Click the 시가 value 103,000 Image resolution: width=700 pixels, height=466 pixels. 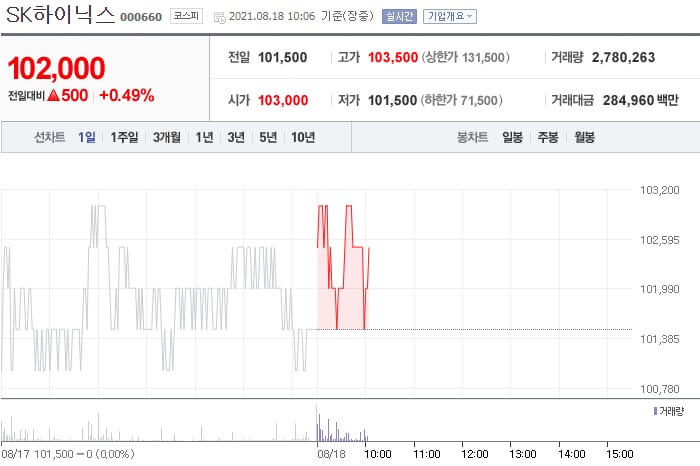click(x=283, y=100)
